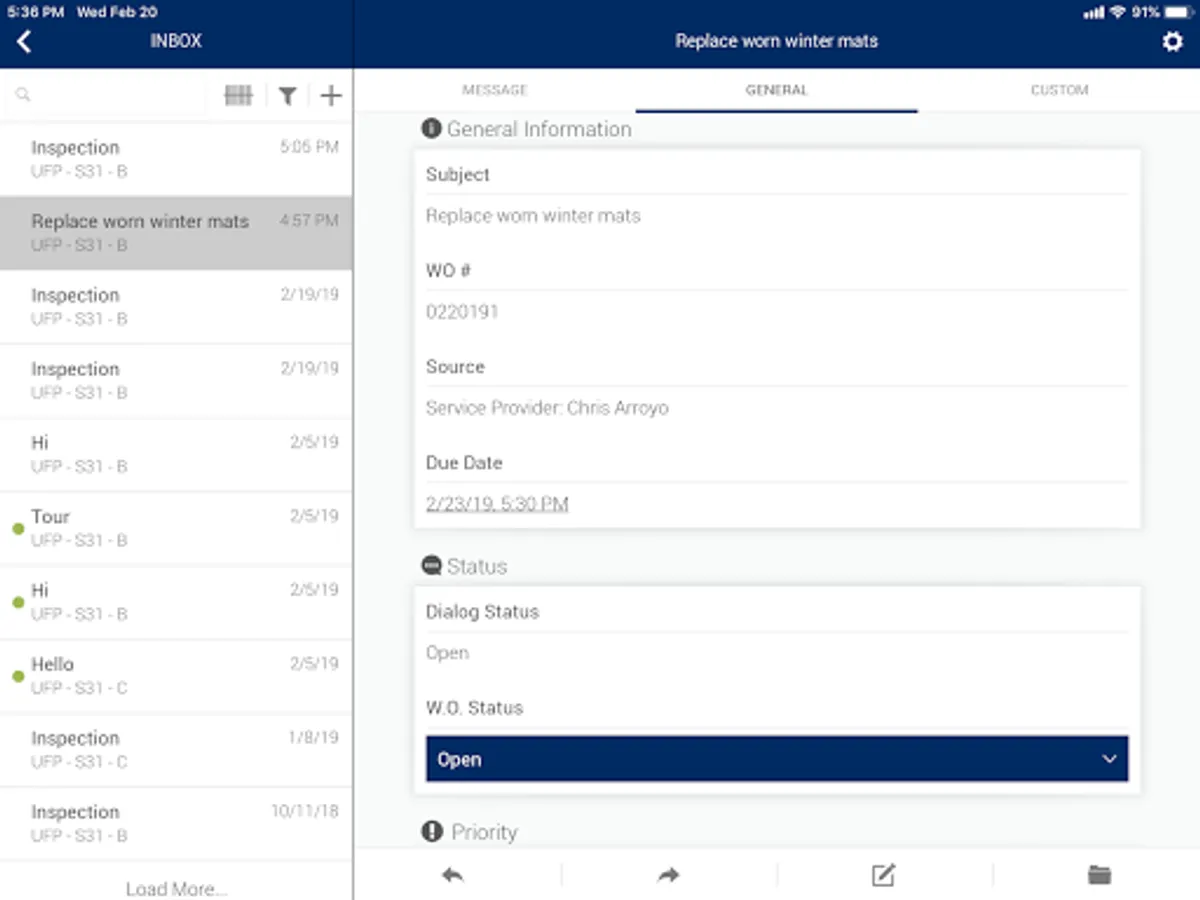Expand the W.O. Status Open dropdown

coord(777,759)
